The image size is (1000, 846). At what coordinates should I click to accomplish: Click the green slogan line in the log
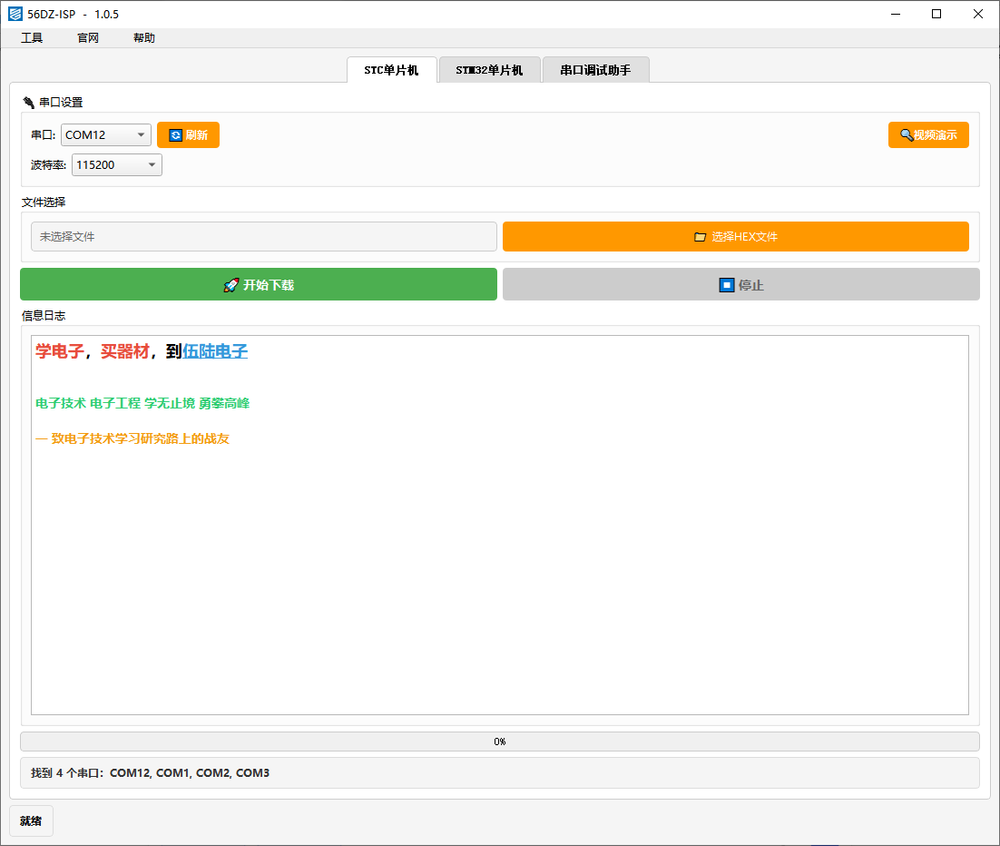coord(142,404)
